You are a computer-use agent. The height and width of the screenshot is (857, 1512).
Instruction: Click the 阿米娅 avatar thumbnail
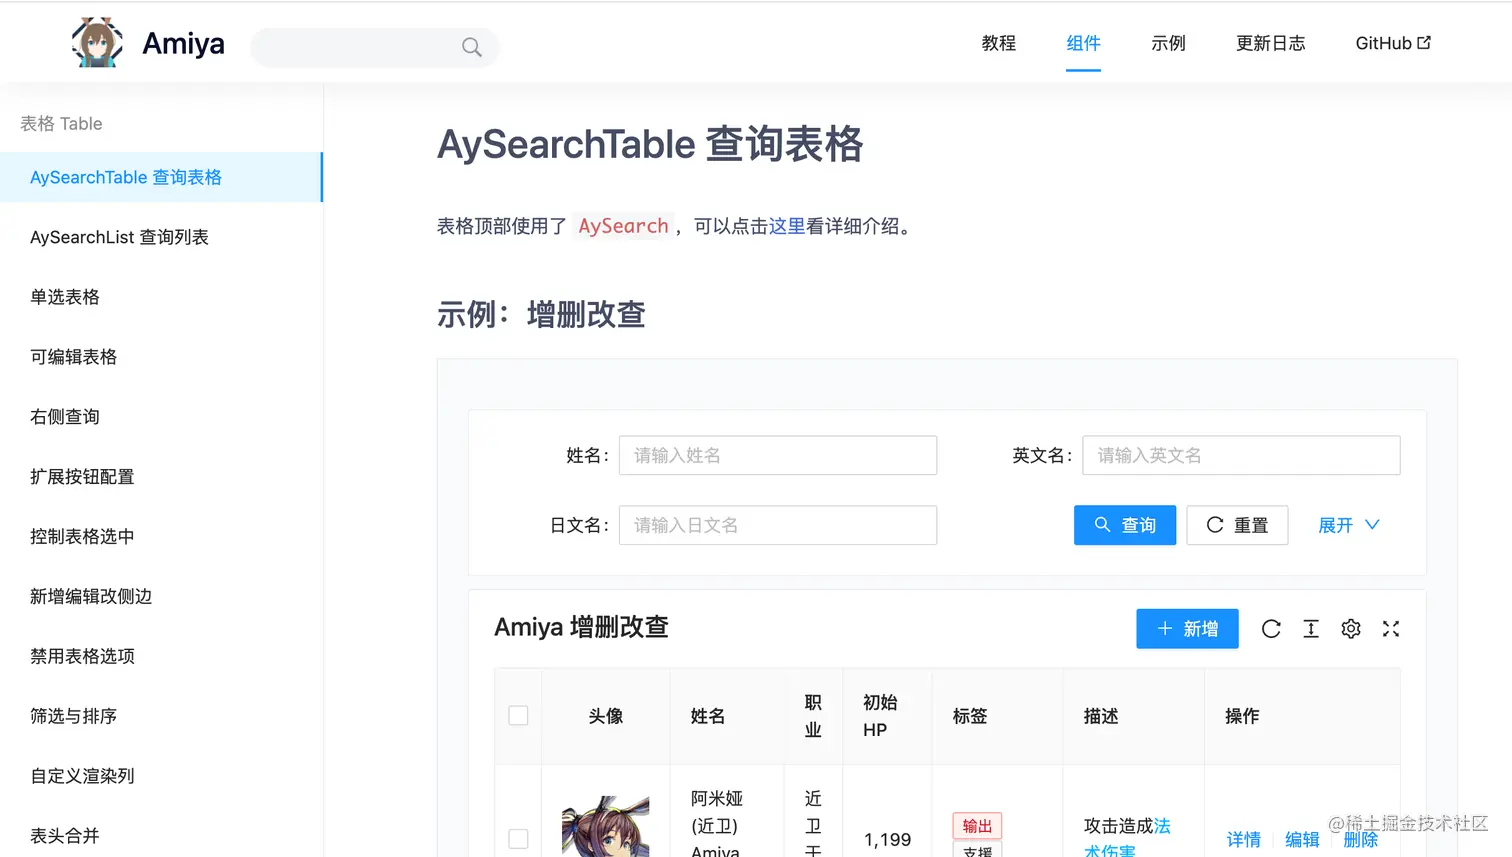point(605,827)
